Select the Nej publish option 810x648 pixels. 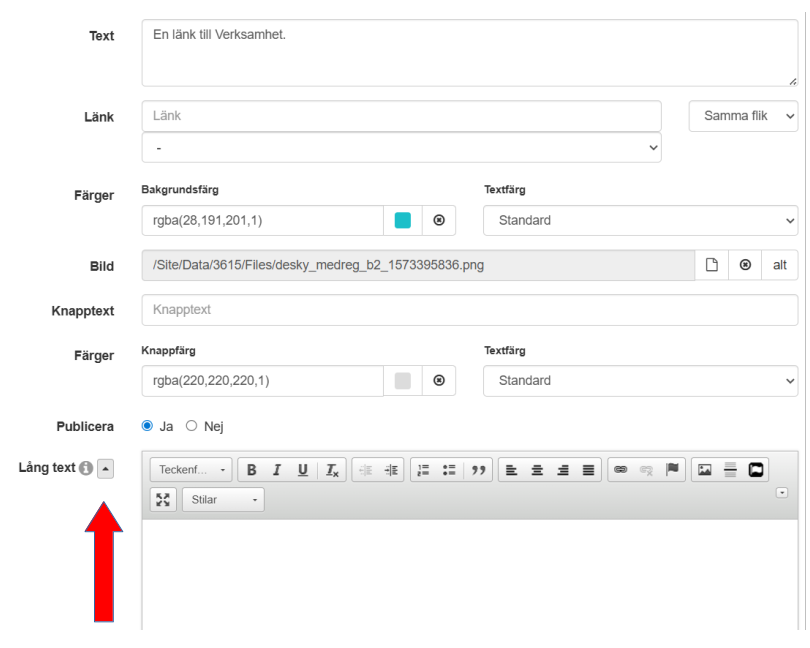point(192,426)
